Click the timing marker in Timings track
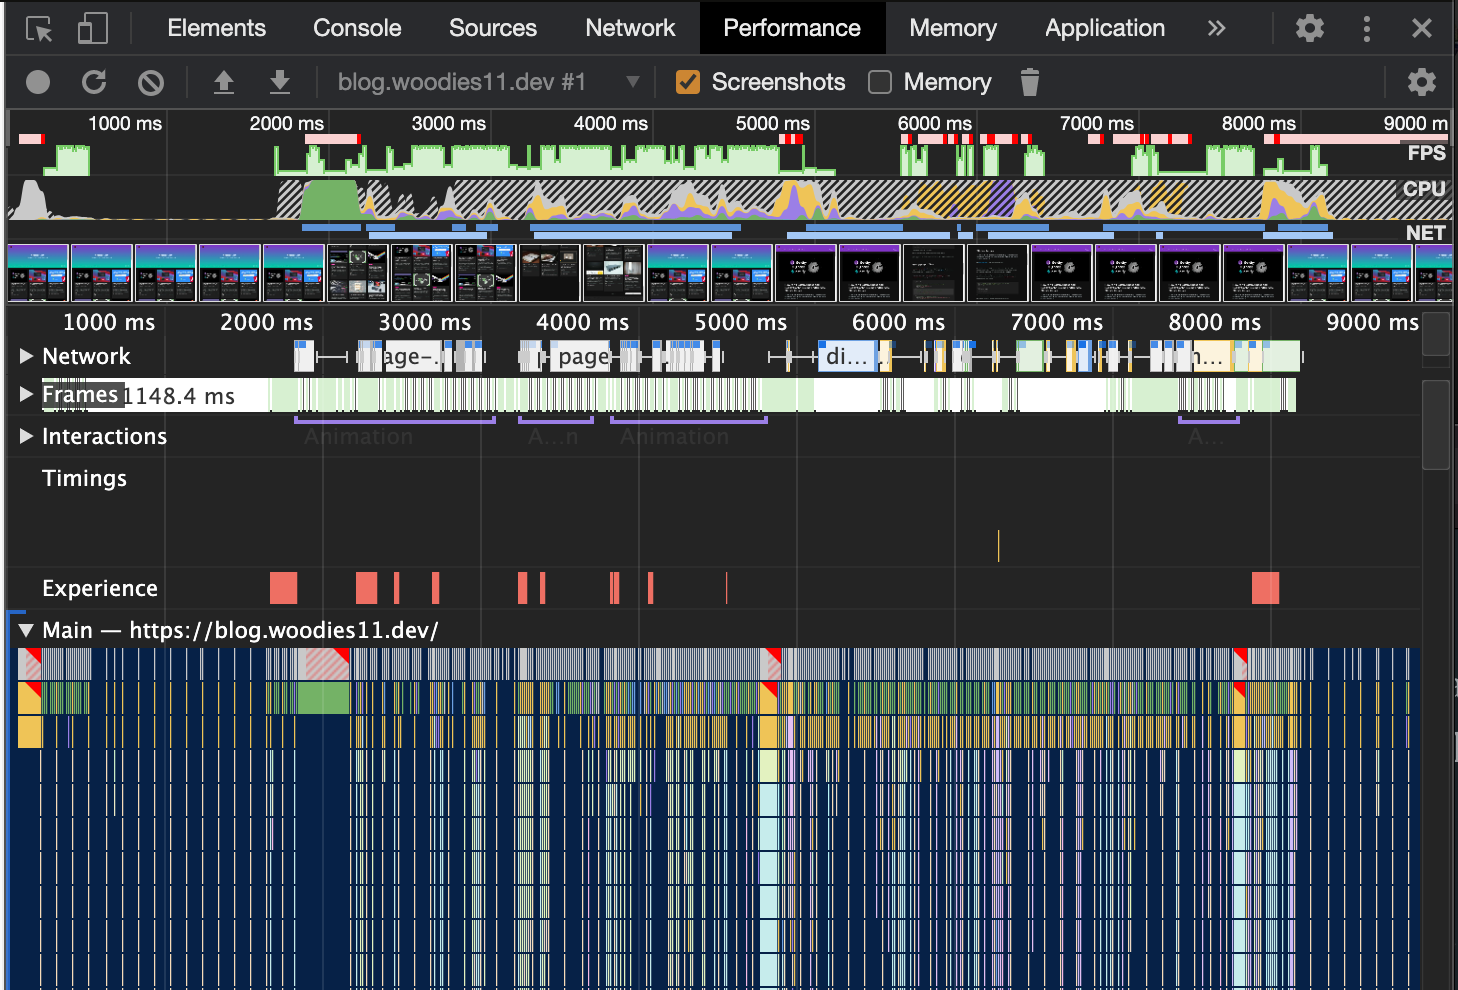This screenshot has height=990, width=1458. coord(998,546)
